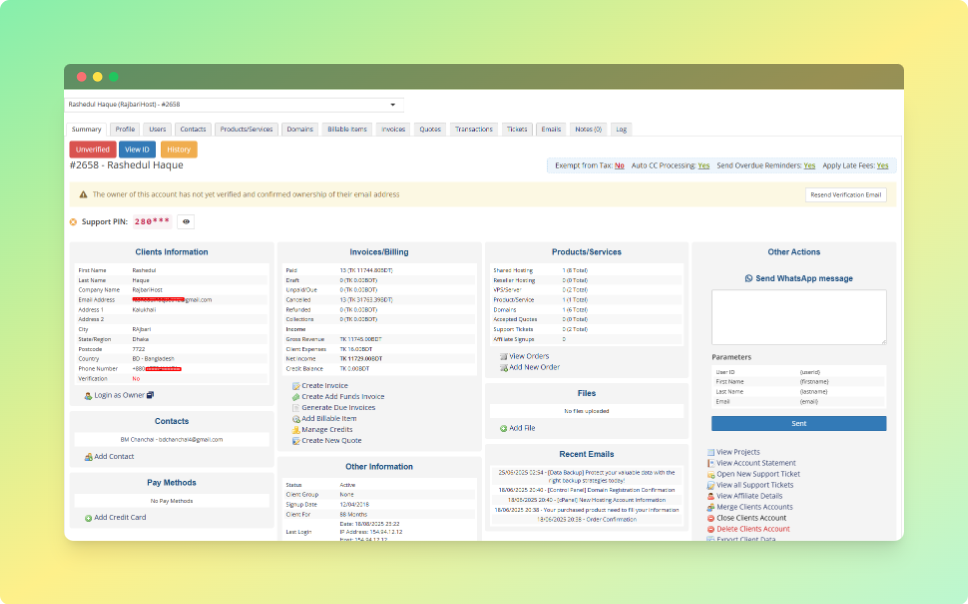Toggle the Exempt from Tax setting

619,164
